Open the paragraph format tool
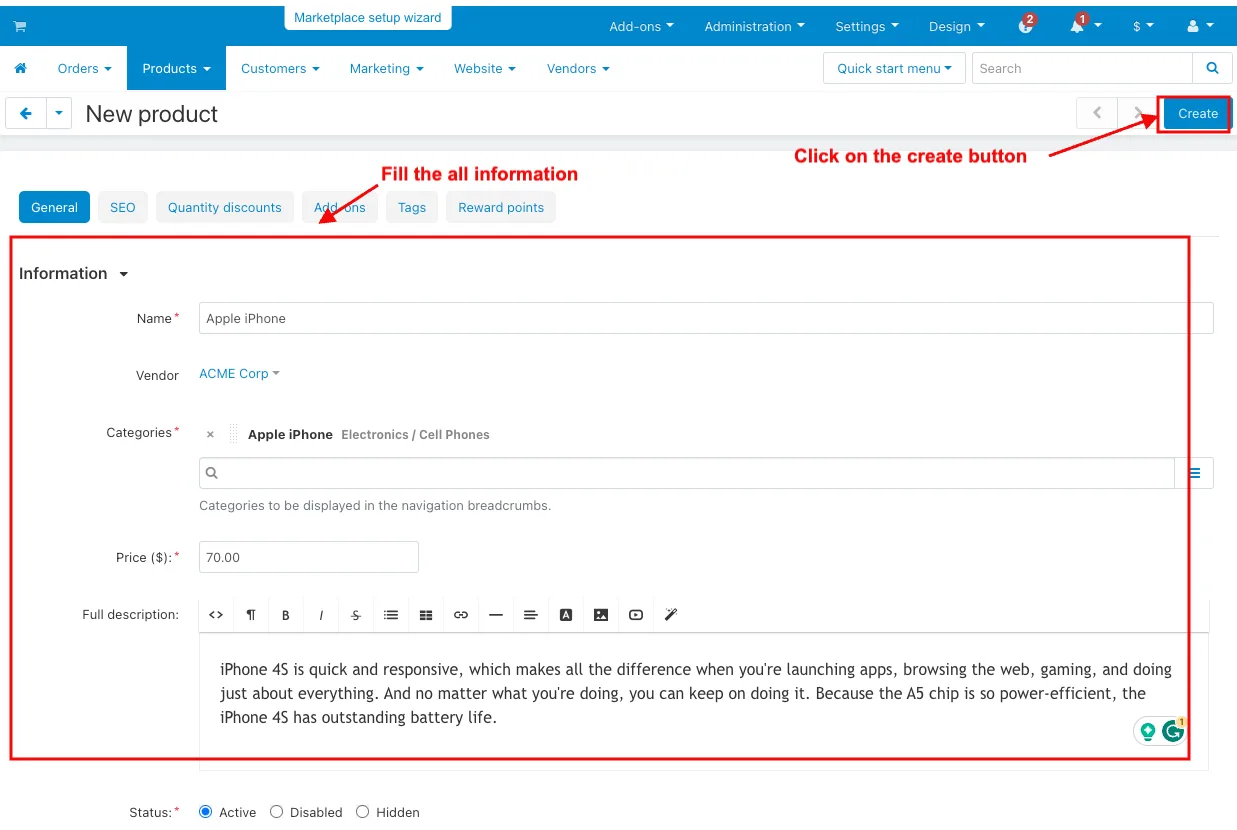The width and height of the screenshot is (1237, 830). pyautogui.click(x=251, y=615)
